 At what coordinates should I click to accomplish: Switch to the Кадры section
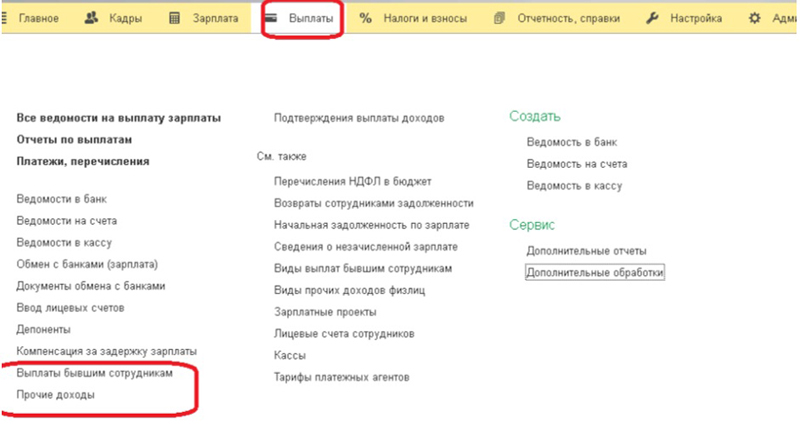pyautogui.click(x=126, y=18)
